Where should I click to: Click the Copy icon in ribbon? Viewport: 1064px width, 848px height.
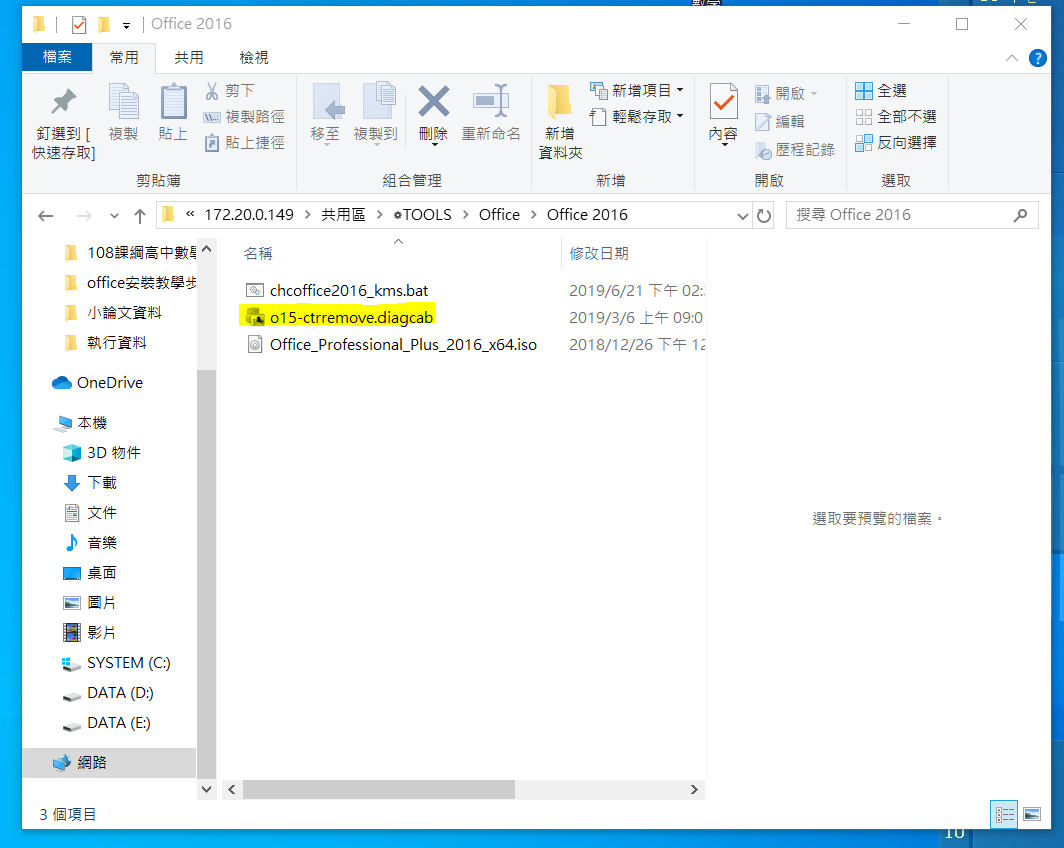pos(123,103)
